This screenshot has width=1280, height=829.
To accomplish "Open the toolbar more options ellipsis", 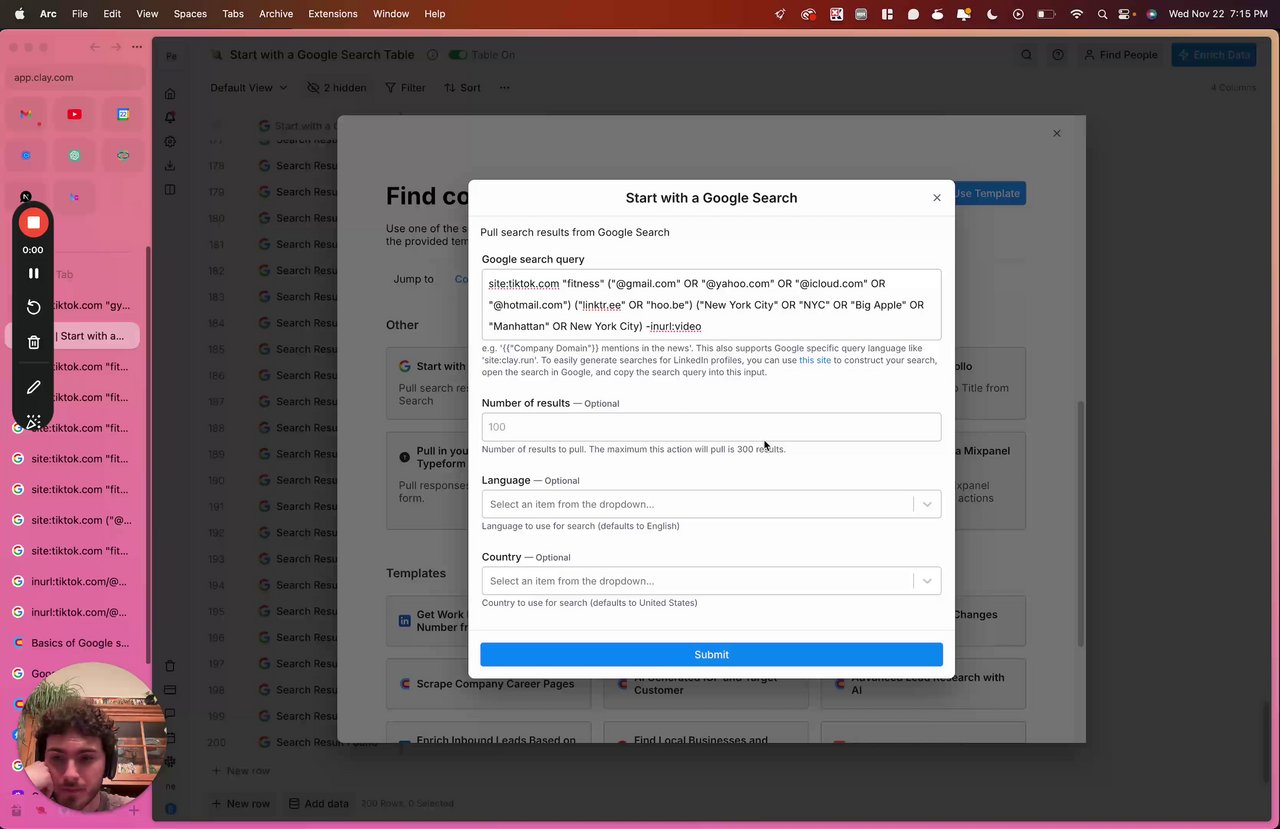I will coord(505,88).
